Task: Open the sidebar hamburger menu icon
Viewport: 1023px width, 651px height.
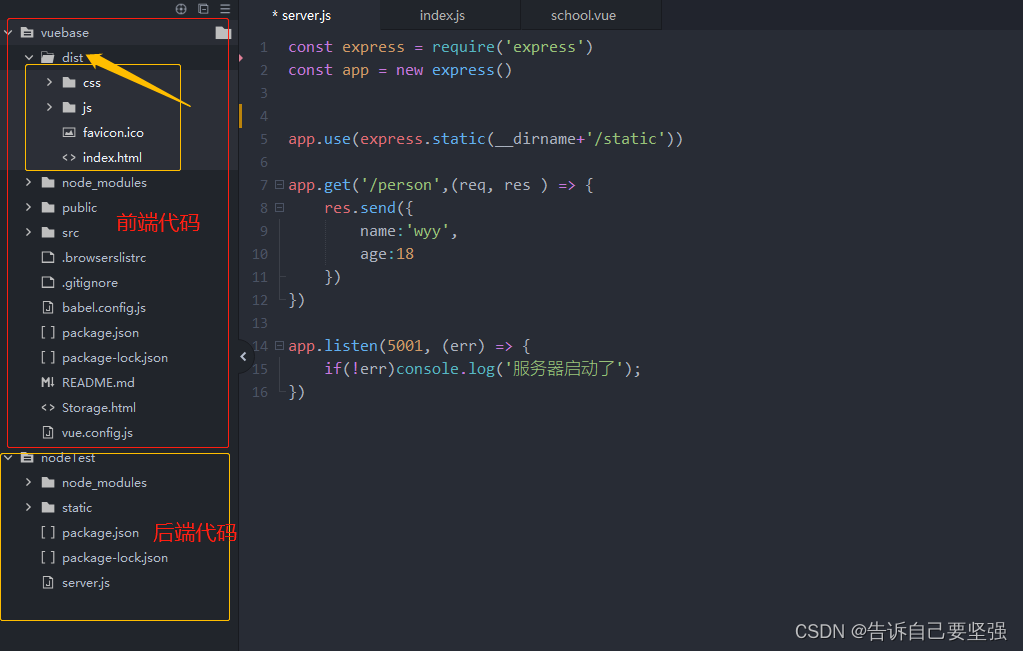Action: (x=225, y=8)
